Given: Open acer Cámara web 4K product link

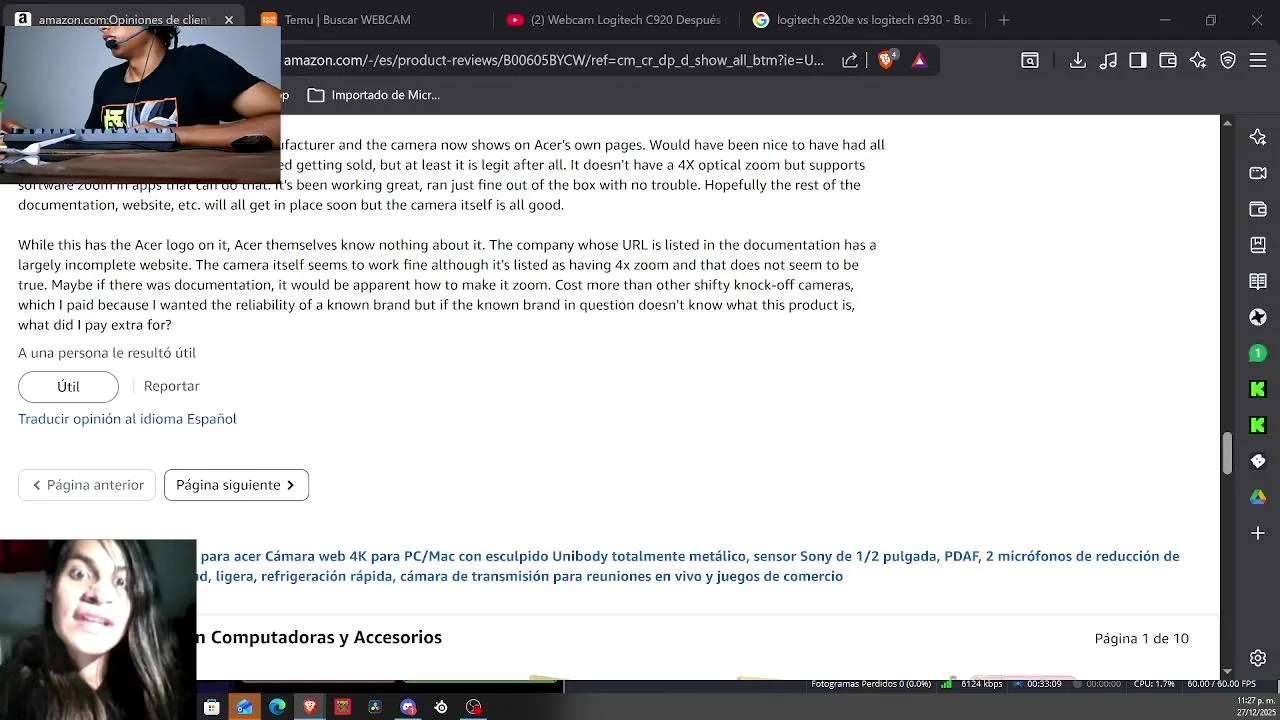Looking at the screenshot, I should pos(690,566).
